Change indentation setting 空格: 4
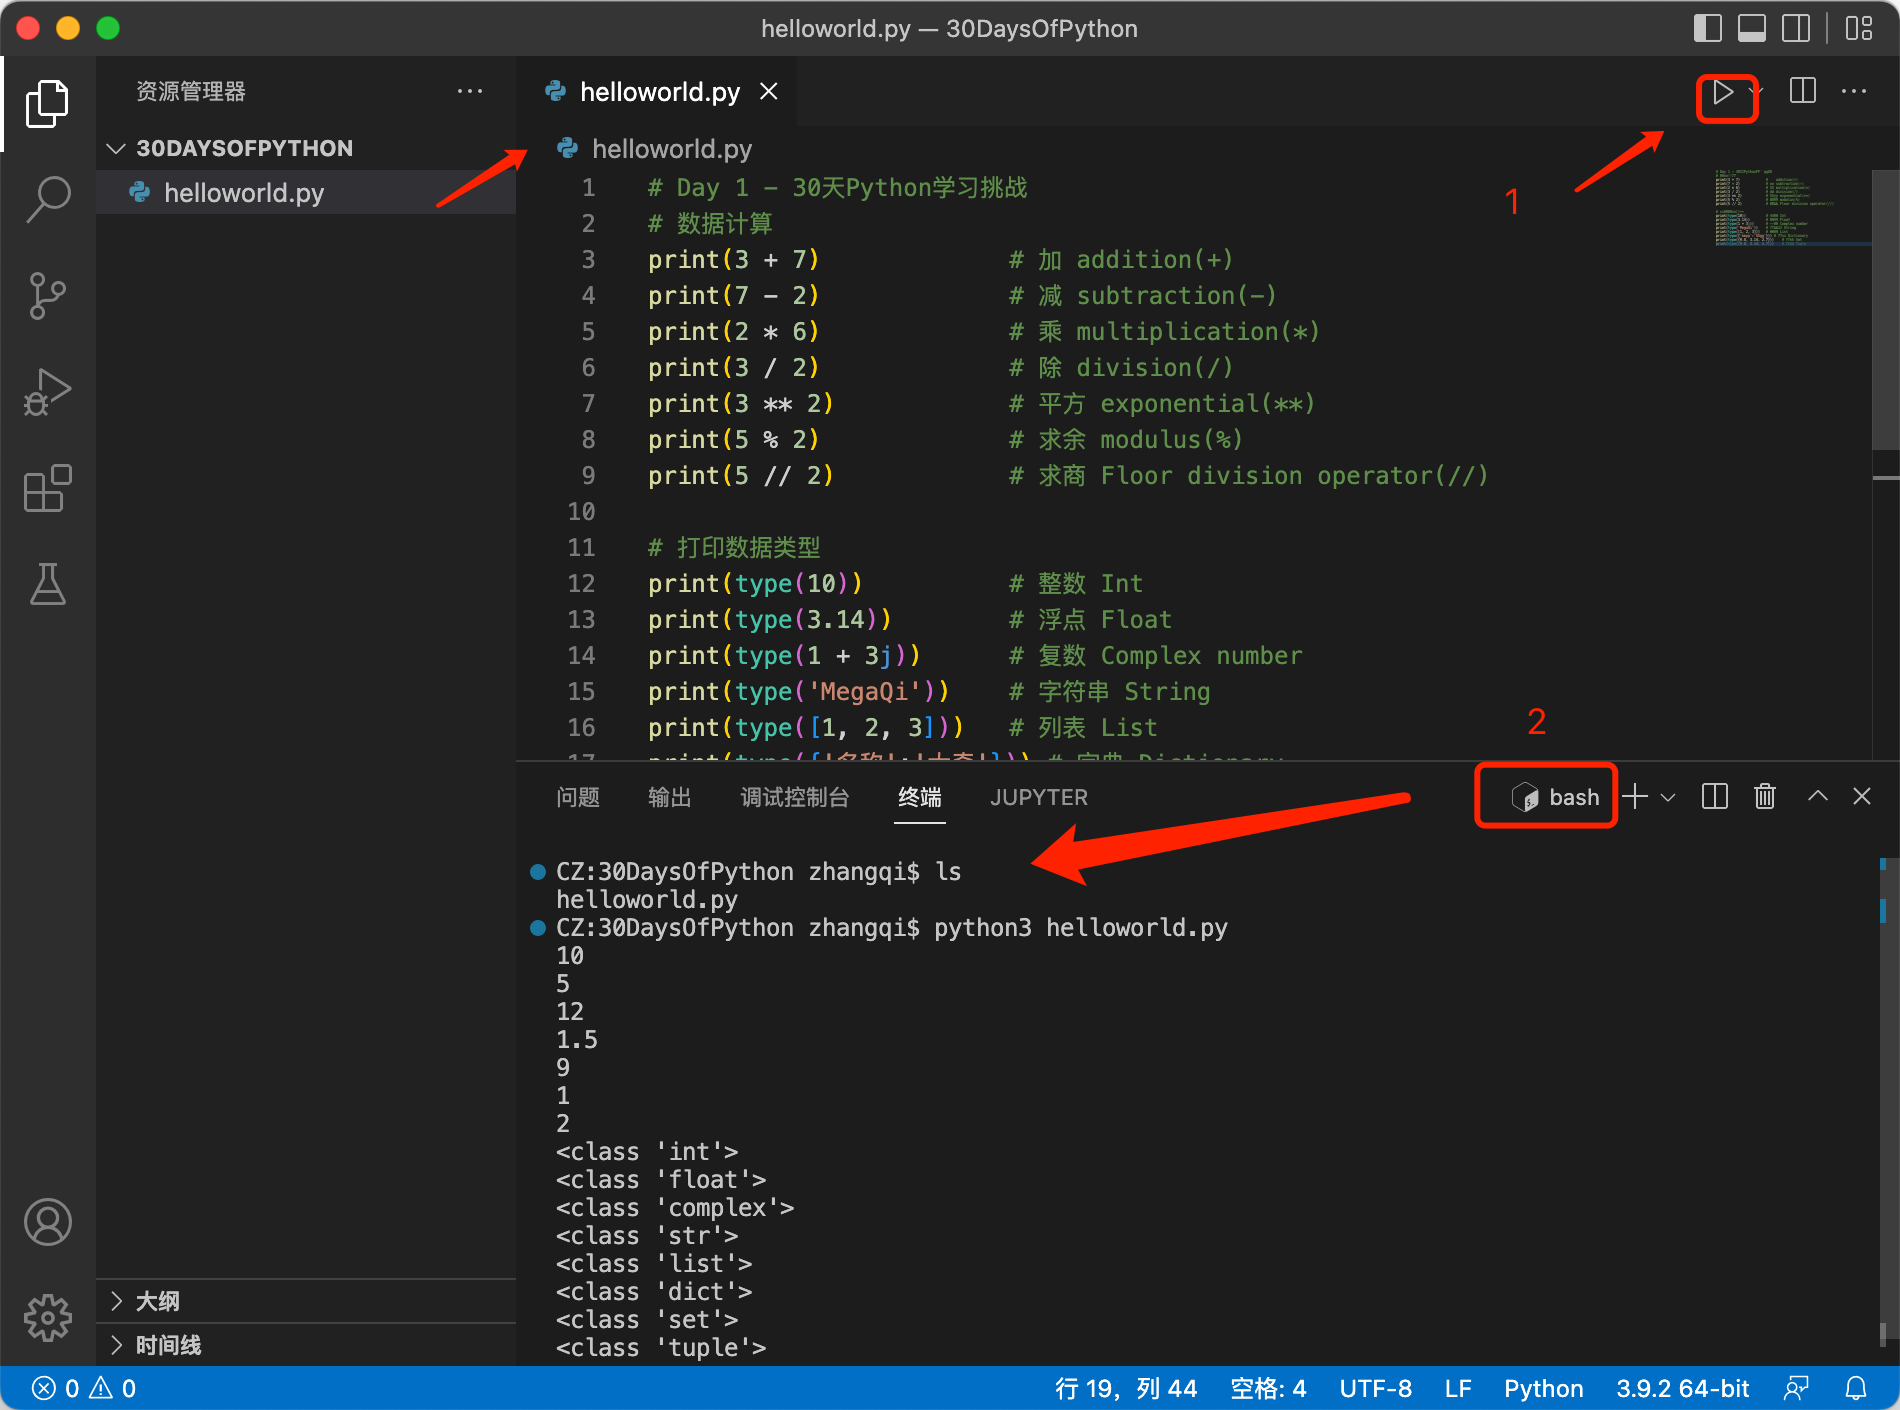 pyautogui.click(x=1268, y=1388)
